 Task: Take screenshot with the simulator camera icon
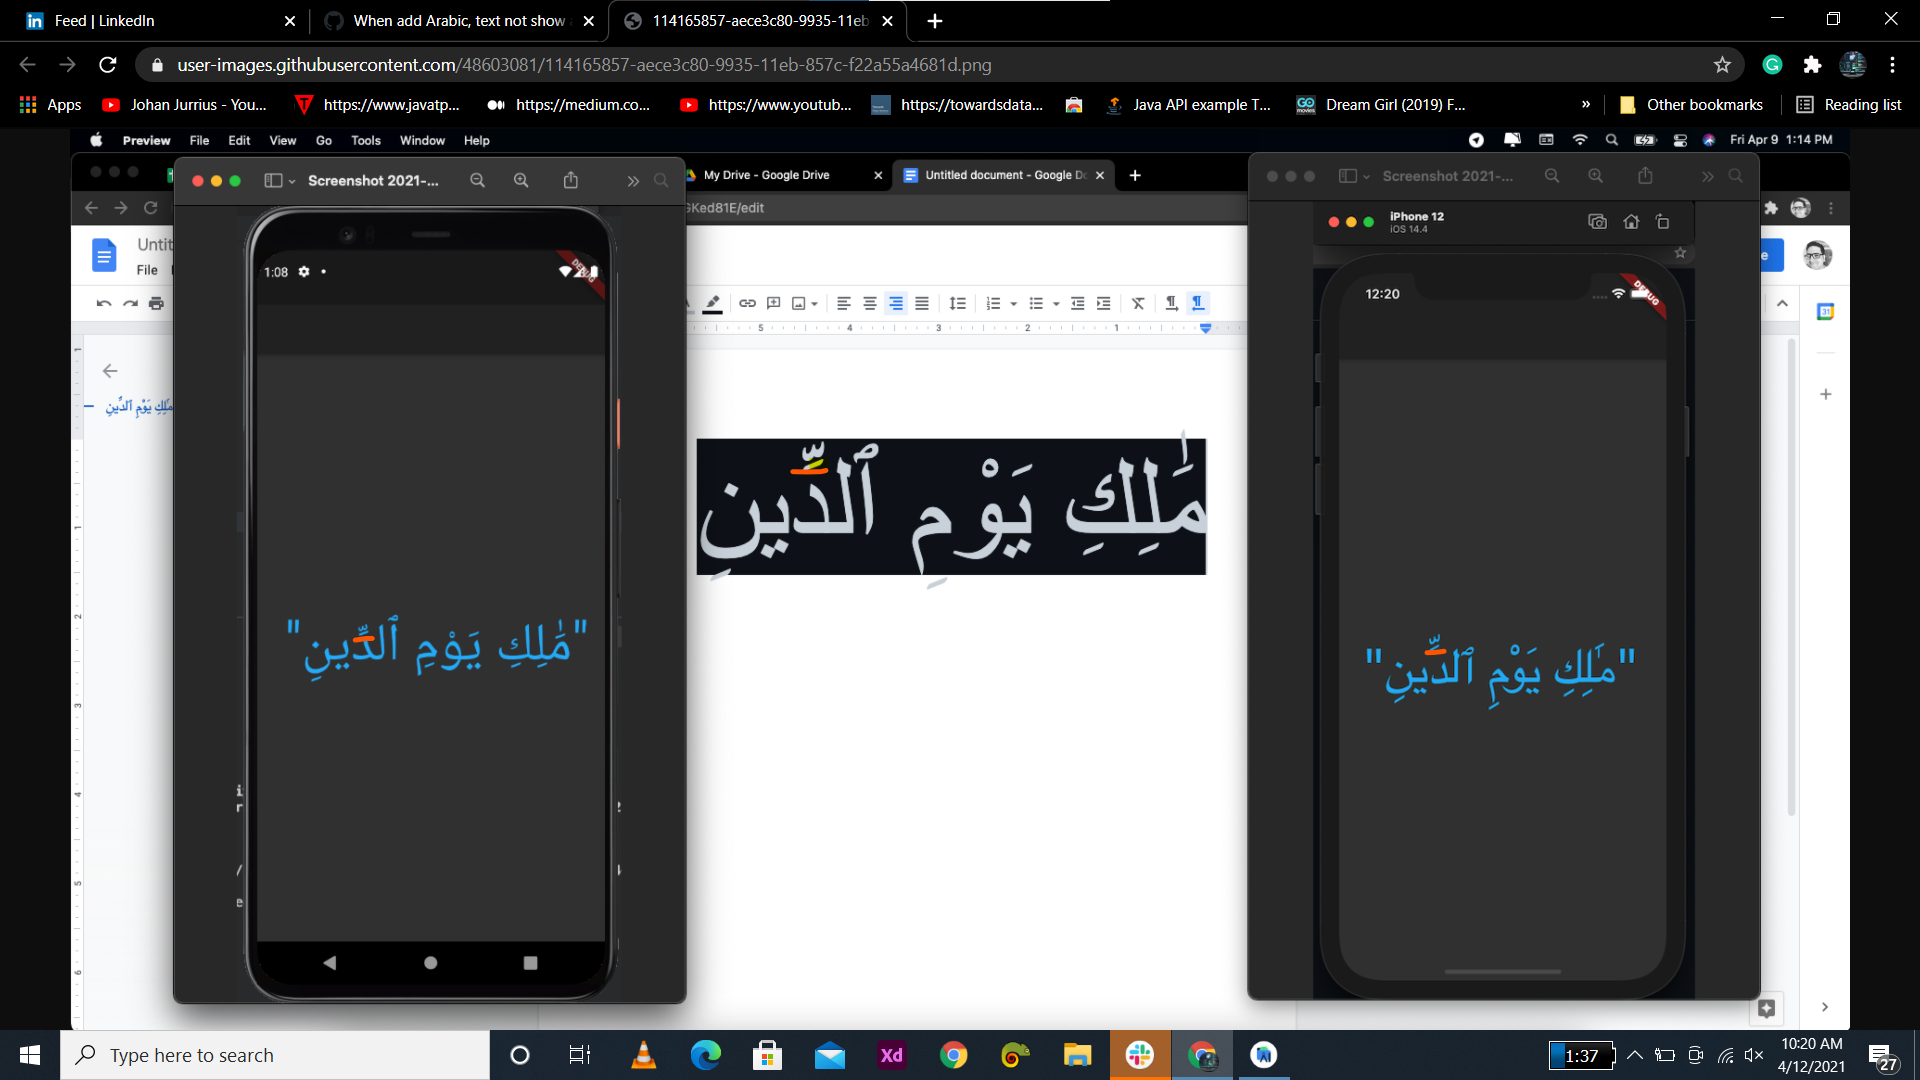(x=1597, y=222)
